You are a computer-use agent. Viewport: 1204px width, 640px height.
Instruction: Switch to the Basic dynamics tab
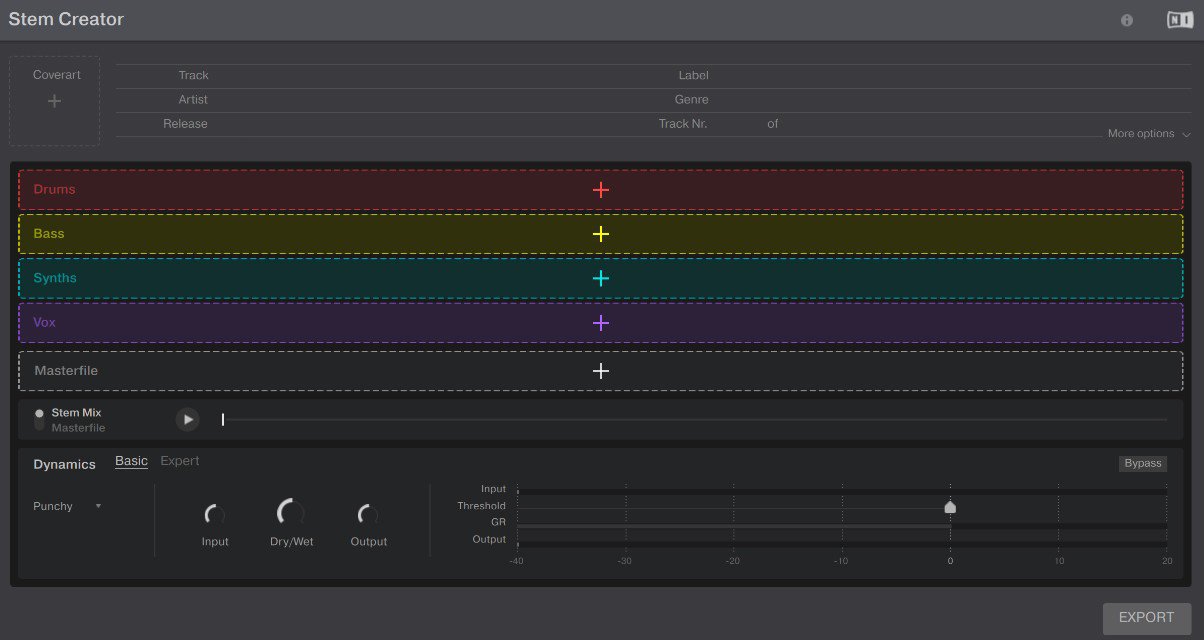coord(131,461)
